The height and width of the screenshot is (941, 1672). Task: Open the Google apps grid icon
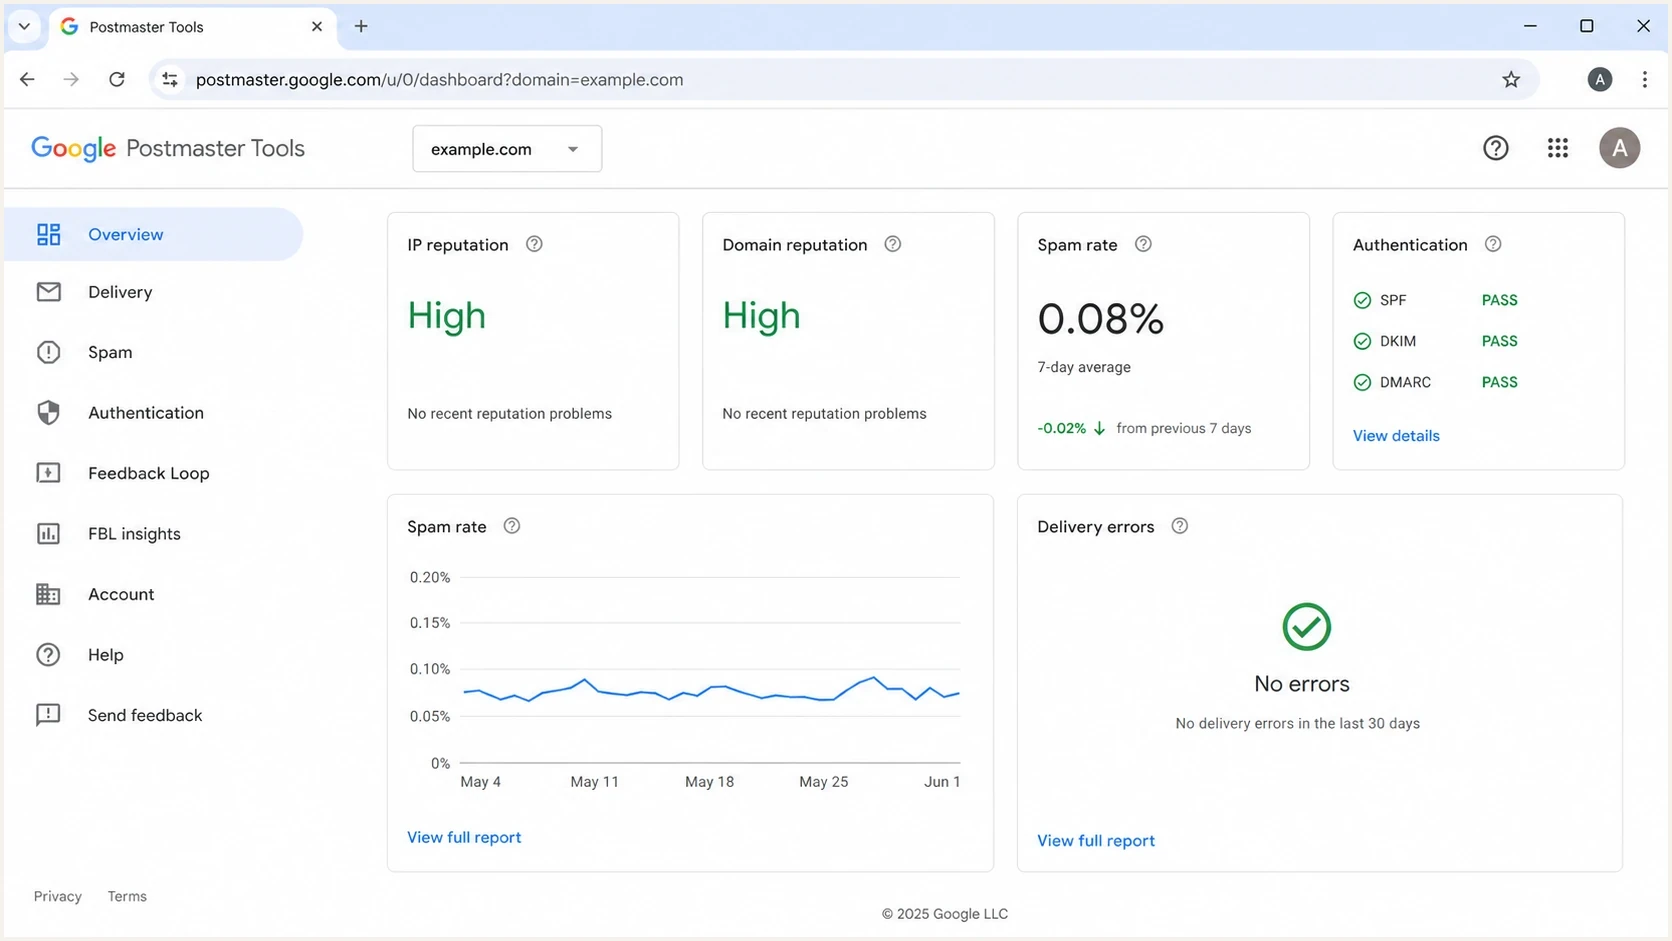1557,148
